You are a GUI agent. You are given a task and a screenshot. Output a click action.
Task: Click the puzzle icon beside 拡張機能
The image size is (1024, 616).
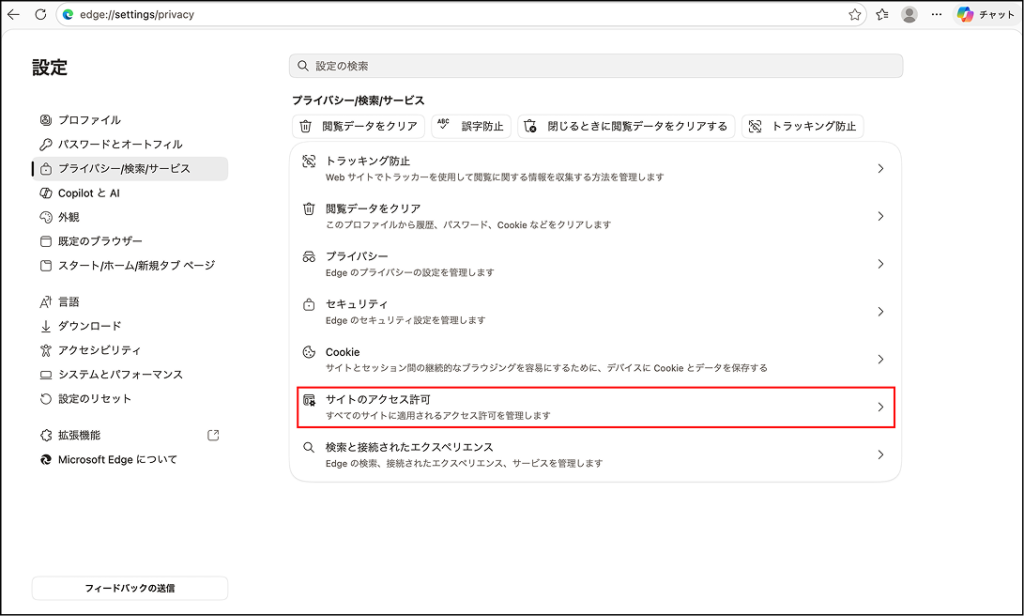tap(46, 435)
